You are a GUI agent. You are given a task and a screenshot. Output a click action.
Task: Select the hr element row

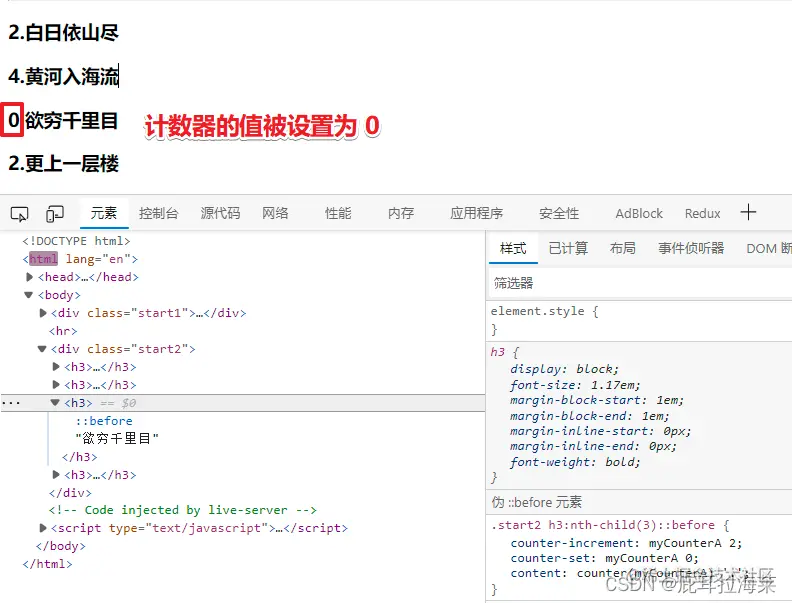click(63, 331)
